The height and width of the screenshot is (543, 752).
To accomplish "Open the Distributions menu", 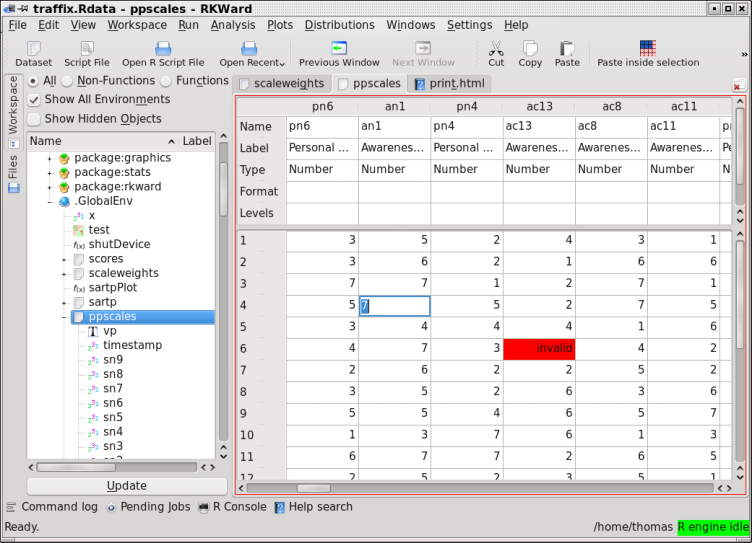I will coord(339,24).
